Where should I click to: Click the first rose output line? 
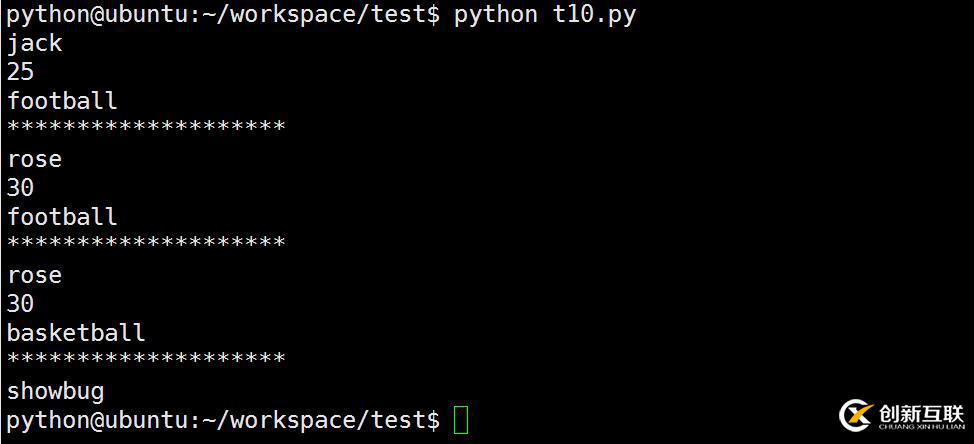[35, 159]
